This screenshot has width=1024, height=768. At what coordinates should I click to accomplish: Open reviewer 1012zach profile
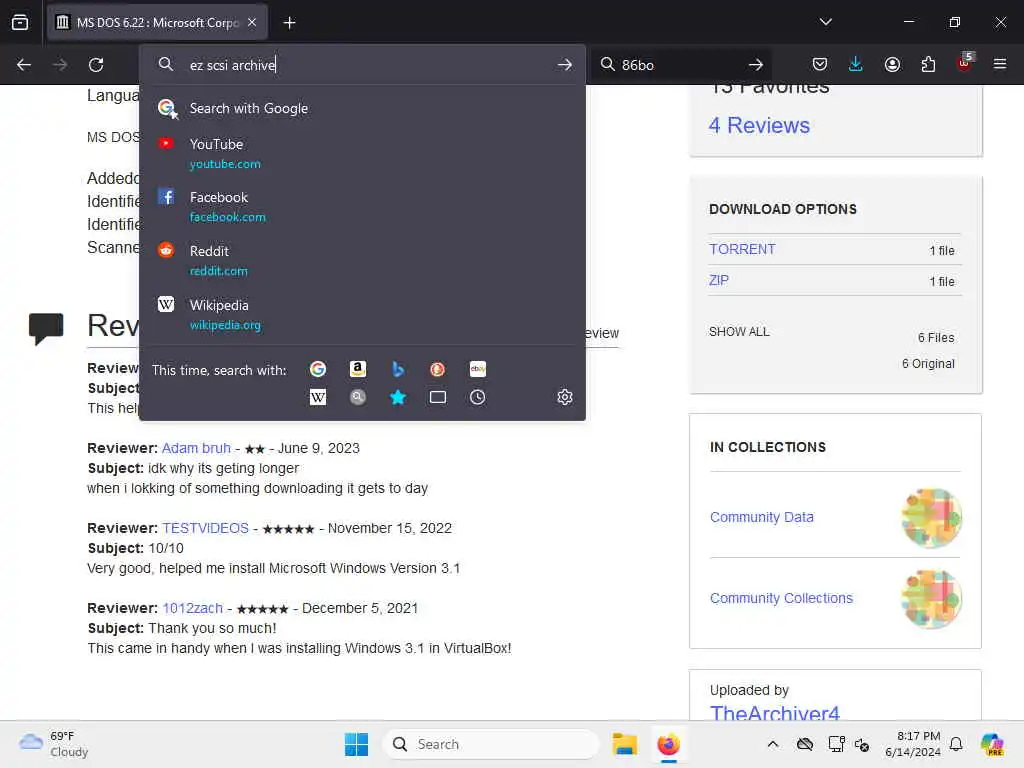coord(192,608)
